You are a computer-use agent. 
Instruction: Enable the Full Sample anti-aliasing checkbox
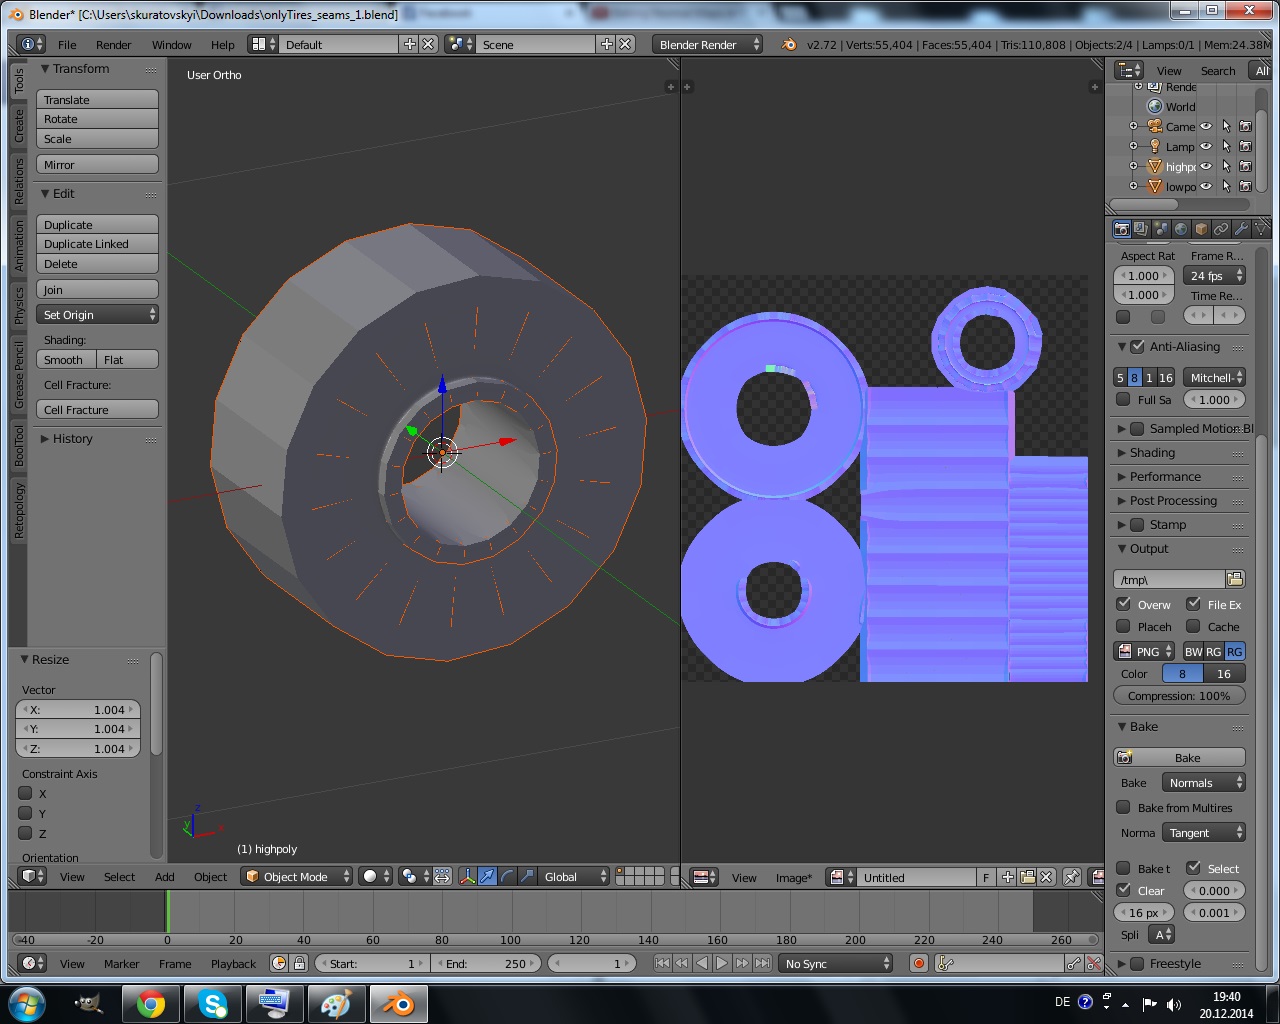(1124, 400)
